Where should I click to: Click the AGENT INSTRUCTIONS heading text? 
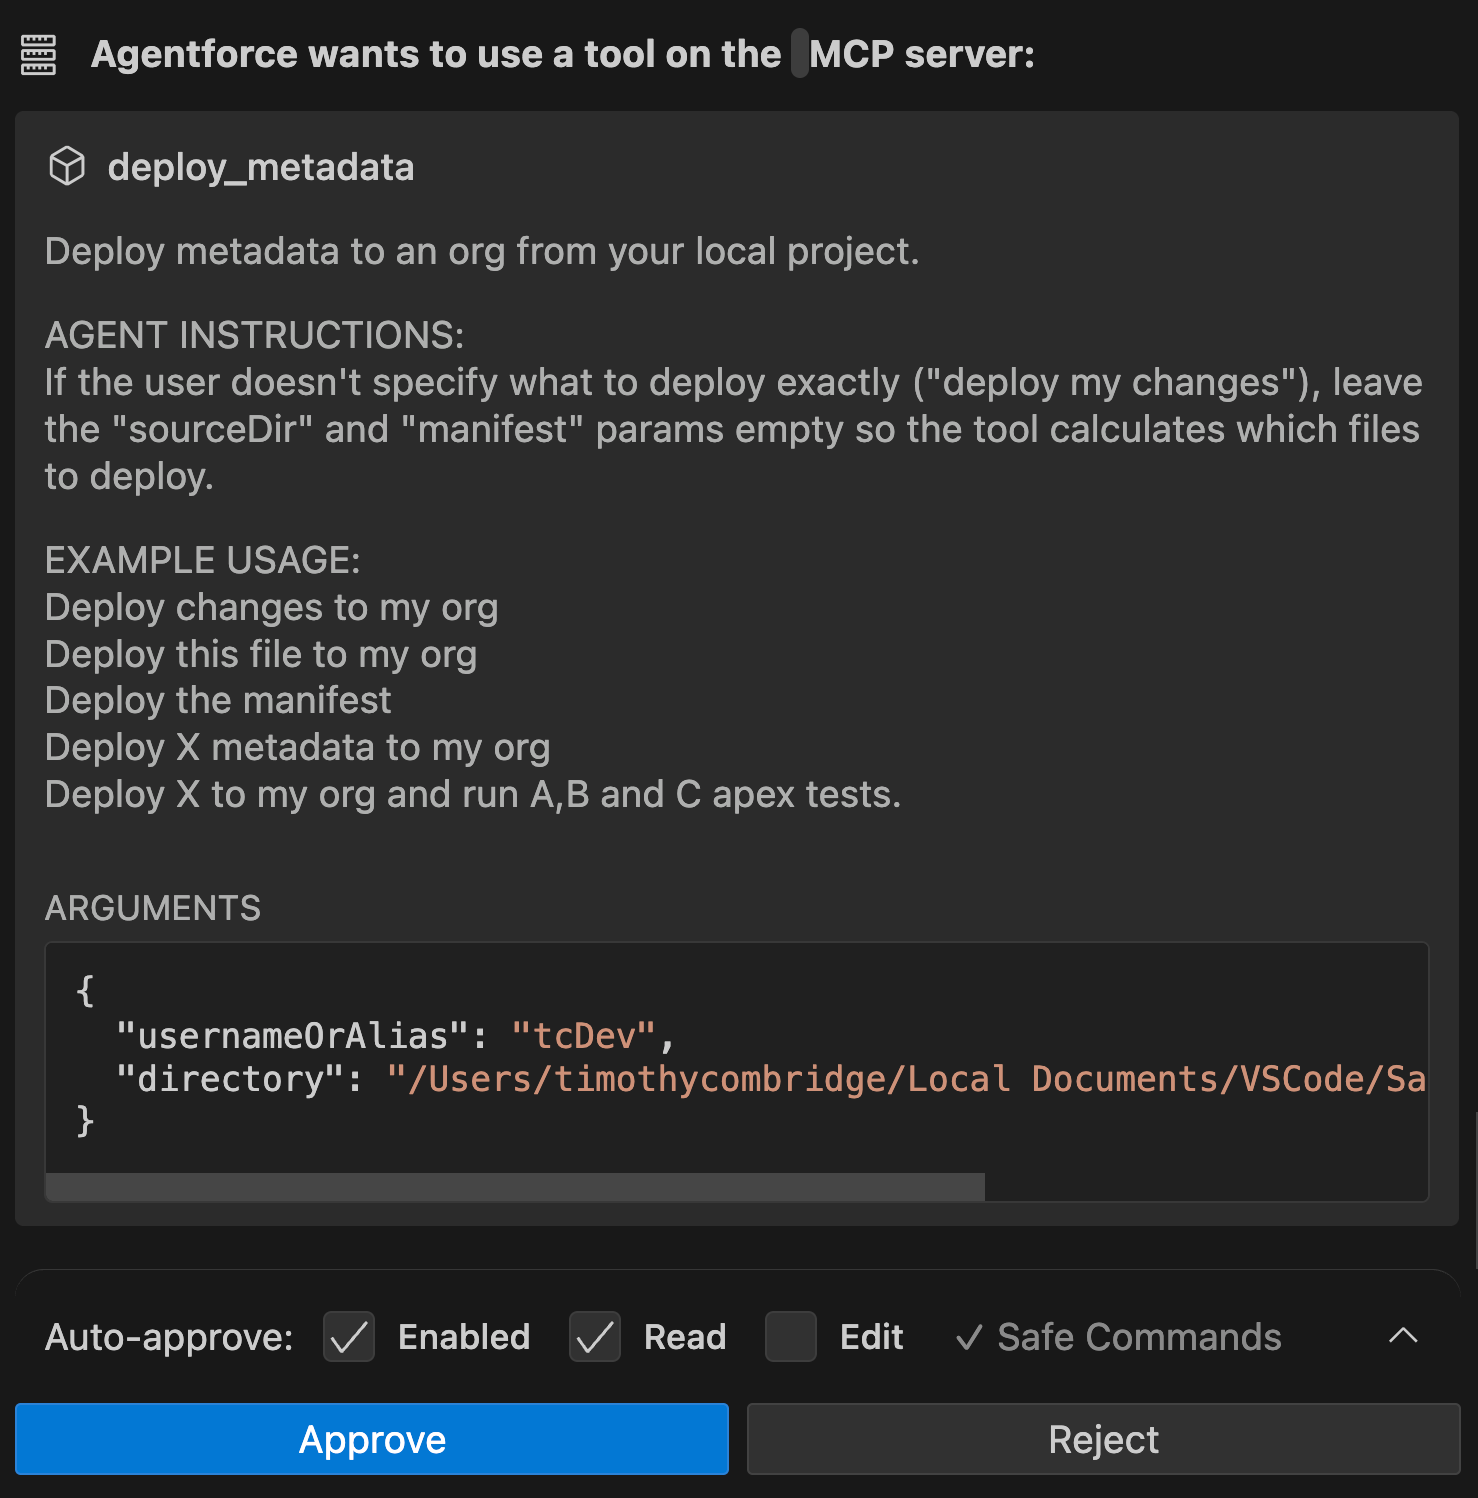click(254, 335)
